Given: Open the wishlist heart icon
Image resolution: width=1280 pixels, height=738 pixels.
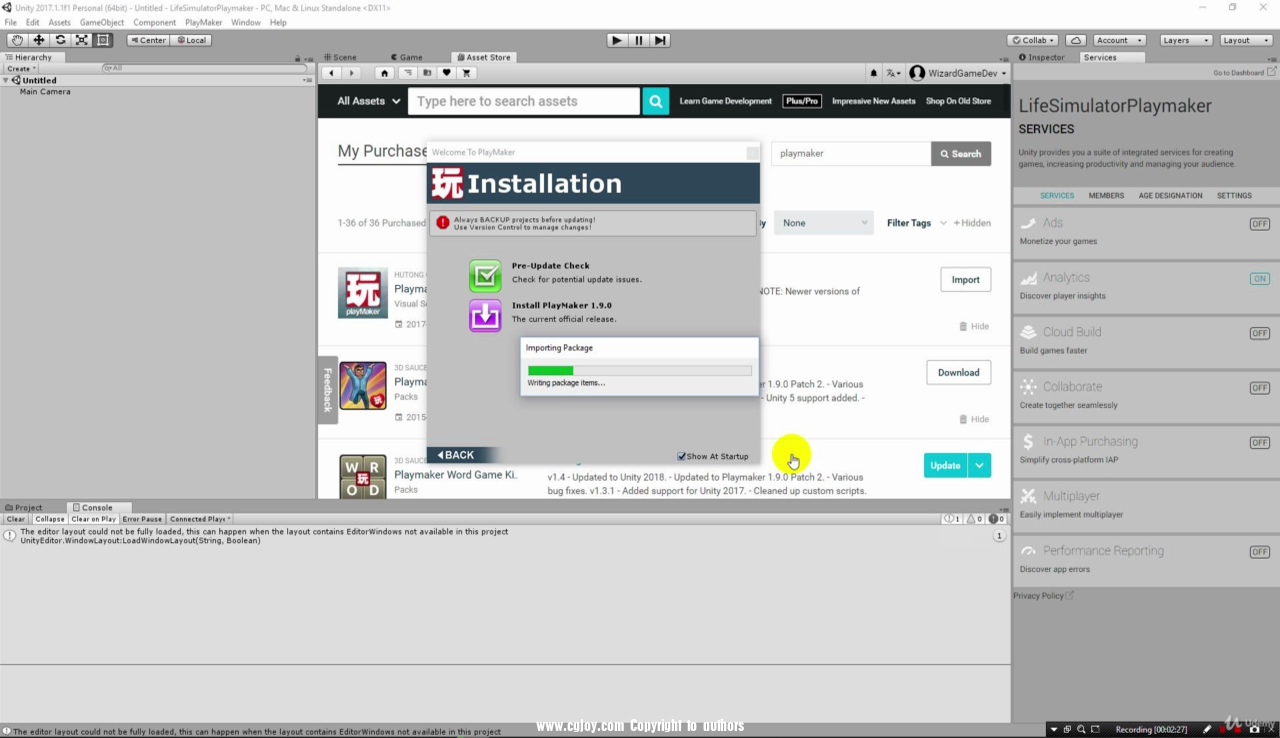Looking at the screenshot, I should coord(446,73).
